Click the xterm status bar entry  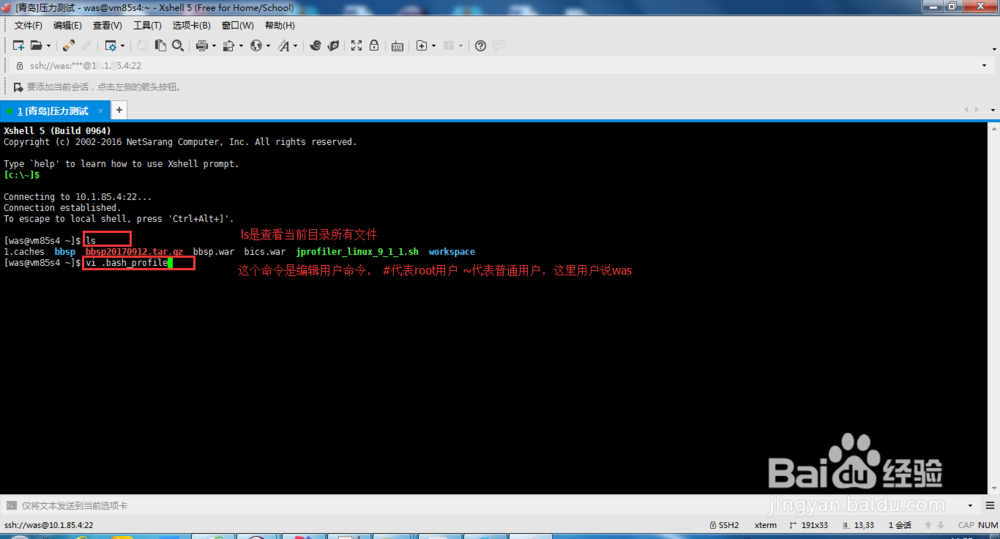click(765, 525)
